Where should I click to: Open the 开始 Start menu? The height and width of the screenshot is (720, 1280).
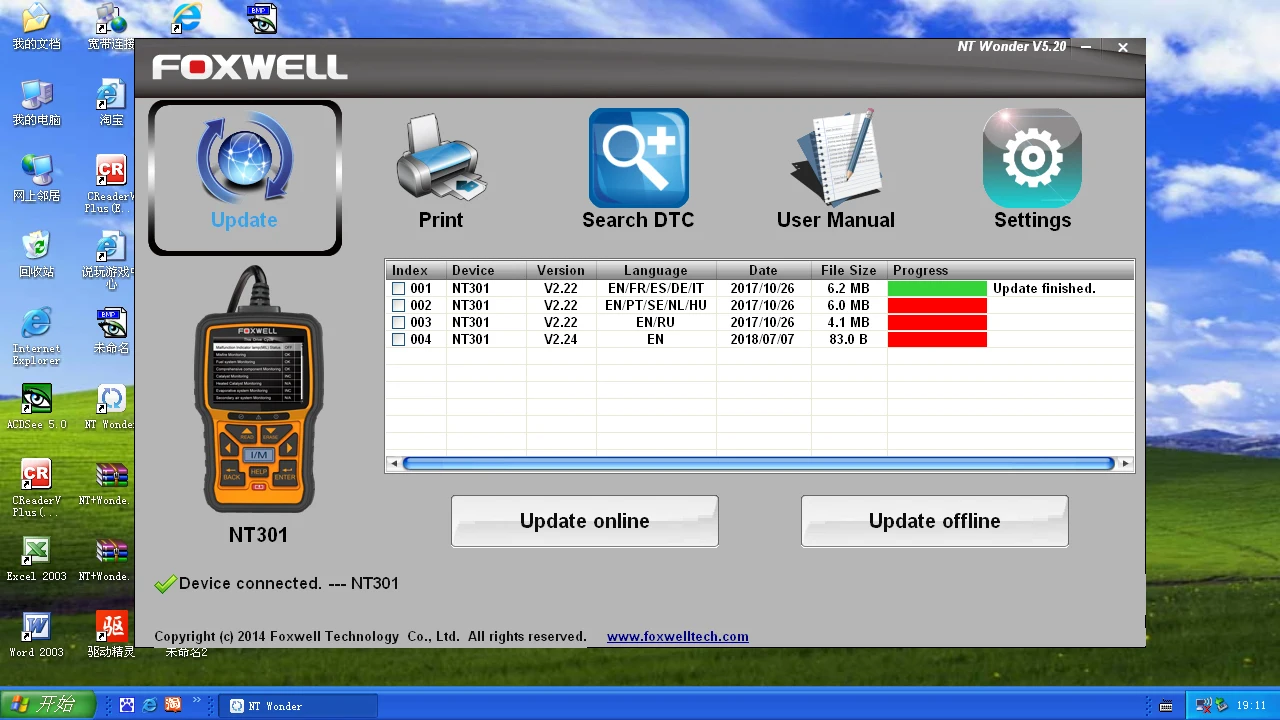tap(48, 705)
